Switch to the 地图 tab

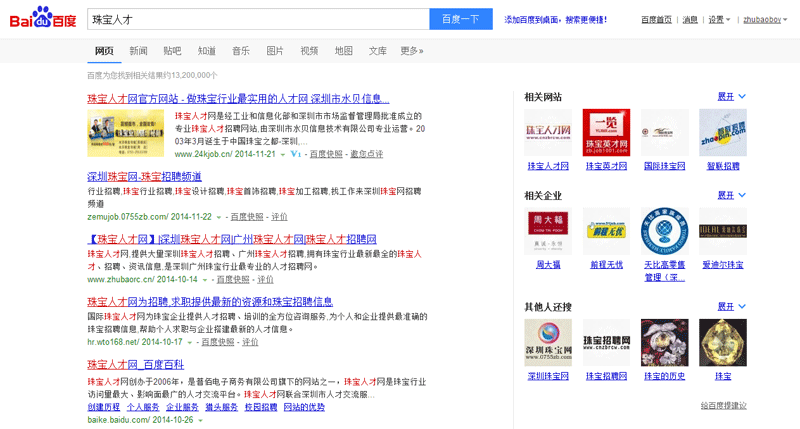[x=343, y=51]
